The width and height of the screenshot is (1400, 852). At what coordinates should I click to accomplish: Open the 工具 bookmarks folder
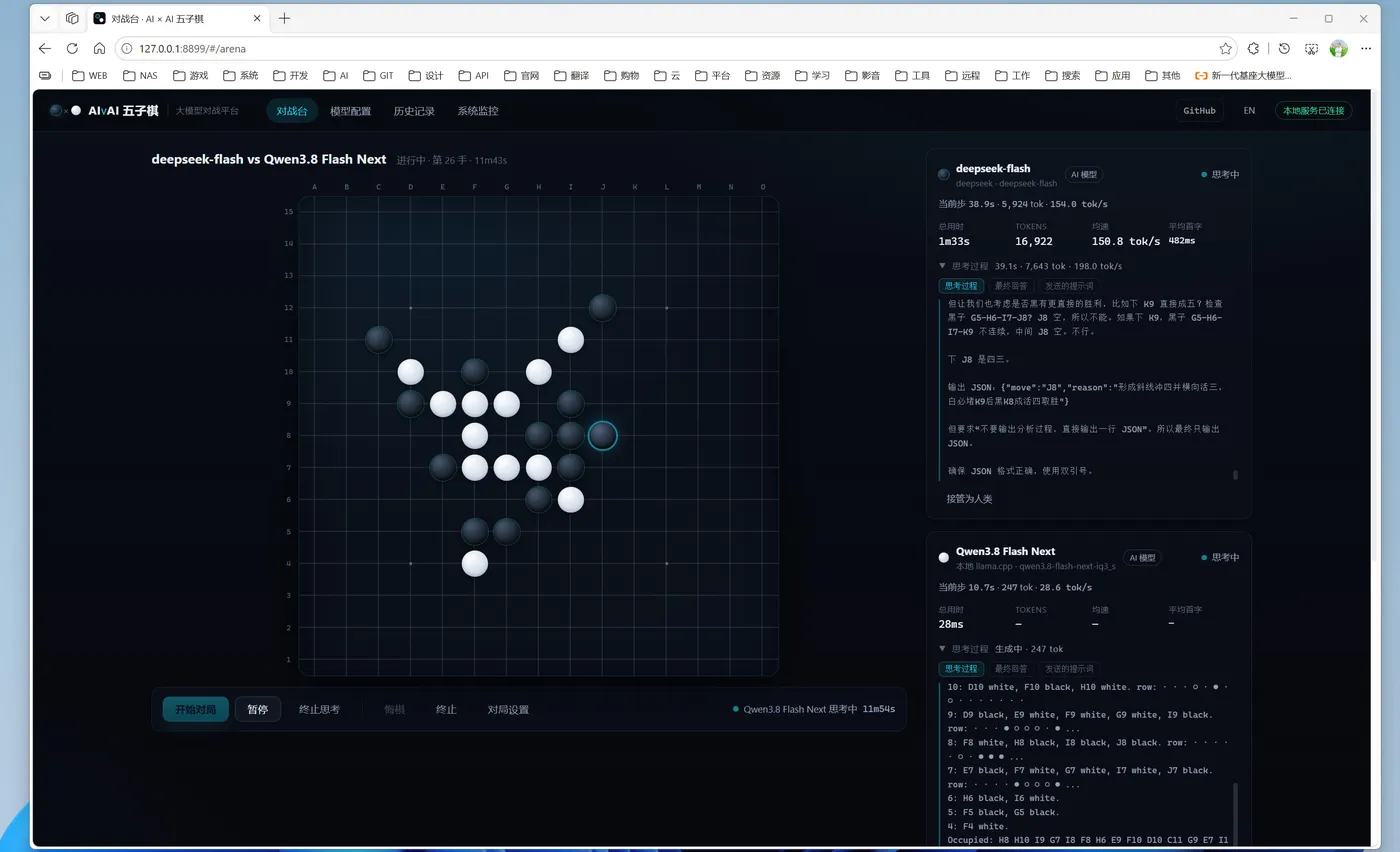(913, 75)
